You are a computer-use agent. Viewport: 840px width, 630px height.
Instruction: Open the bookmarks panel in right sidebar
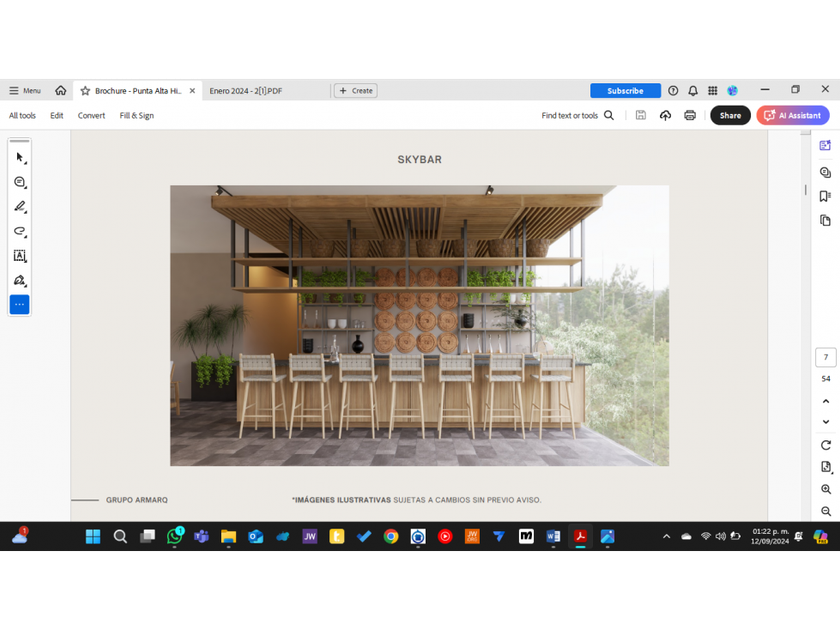(825, 196)
